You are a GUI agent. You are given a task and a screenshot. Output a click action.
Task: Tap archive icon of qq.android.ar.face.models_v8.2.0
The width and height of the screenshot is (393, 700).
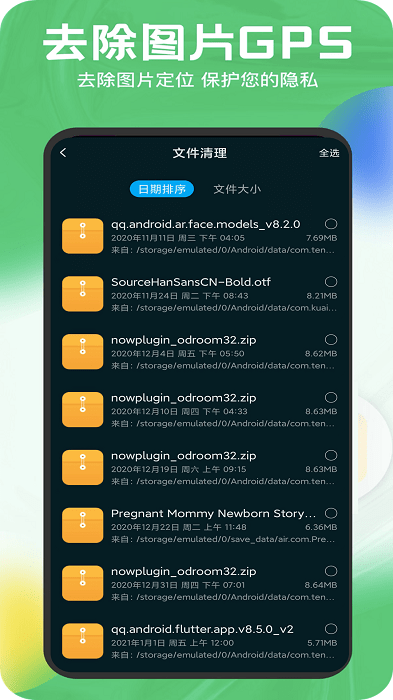pyautogui.click(x=83, y=236)
